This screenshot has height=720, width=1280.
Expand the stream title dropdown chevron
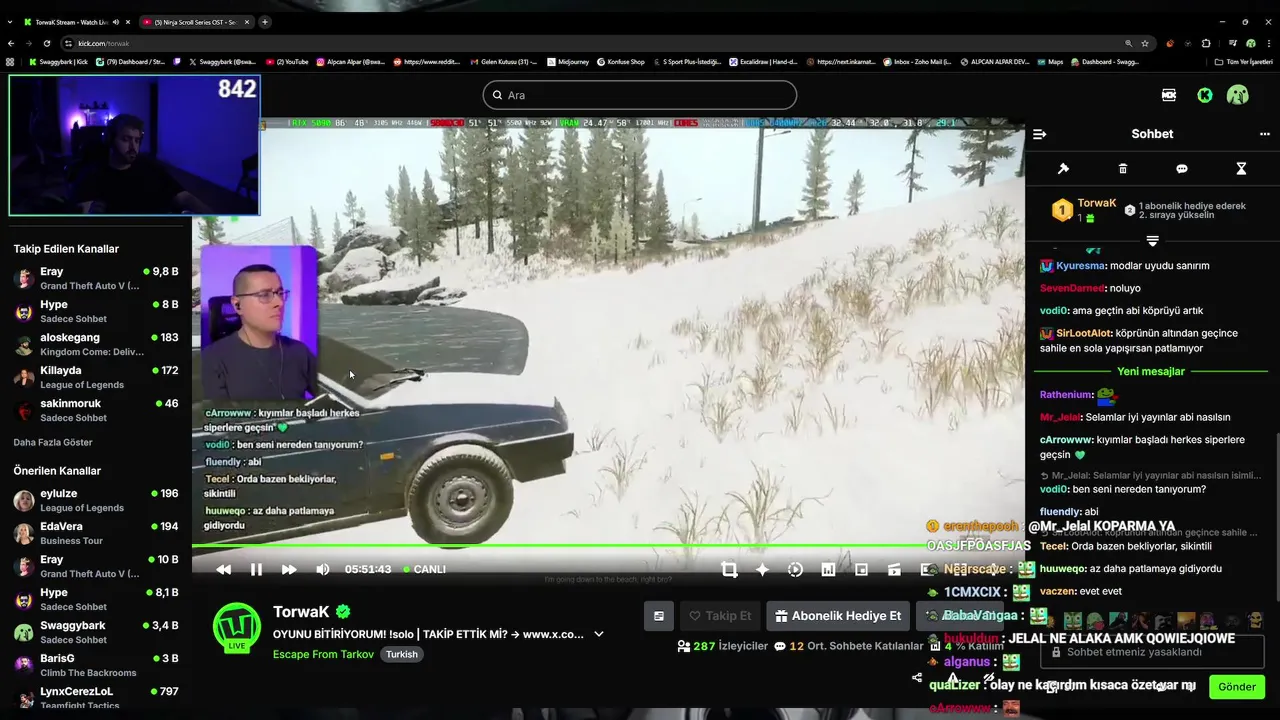(599, 634)
